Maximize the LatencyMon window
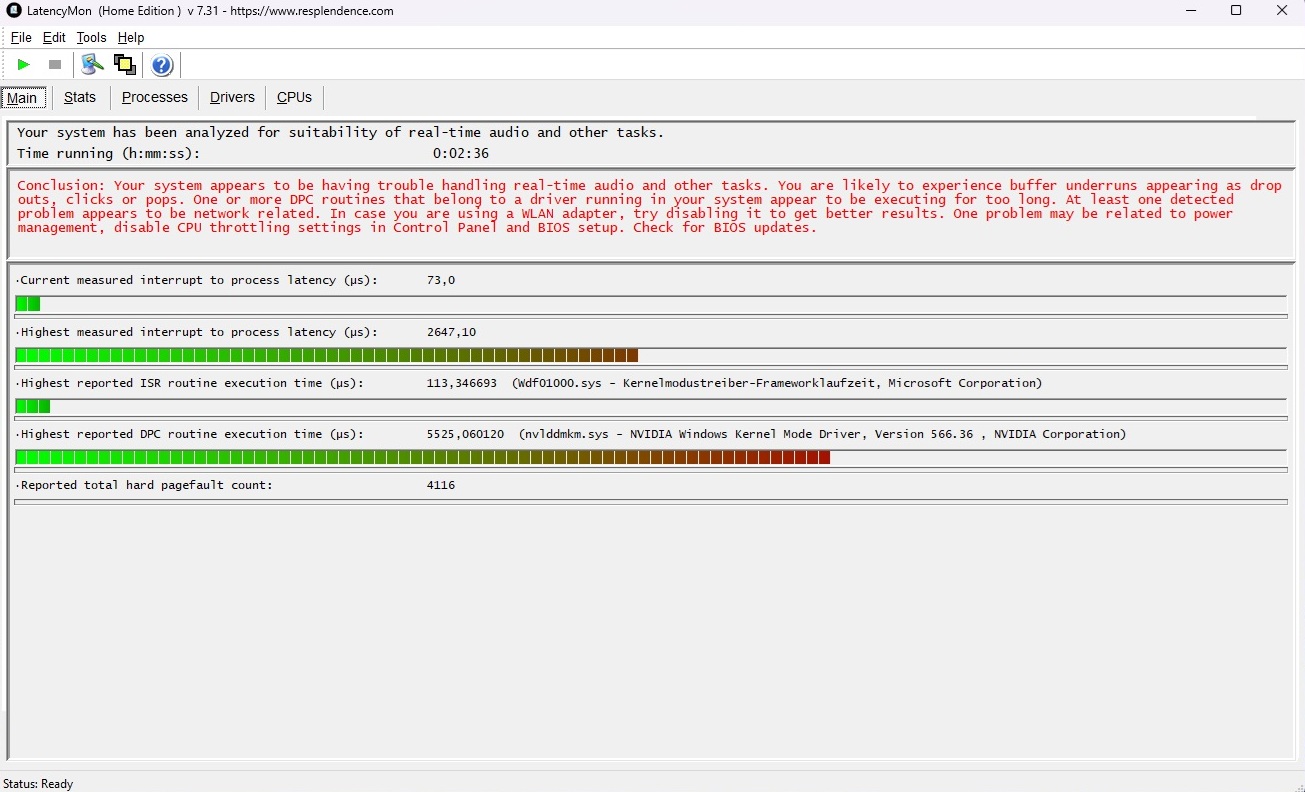The height and width of the screenshot is (792, 1305). pos(1236,11)
